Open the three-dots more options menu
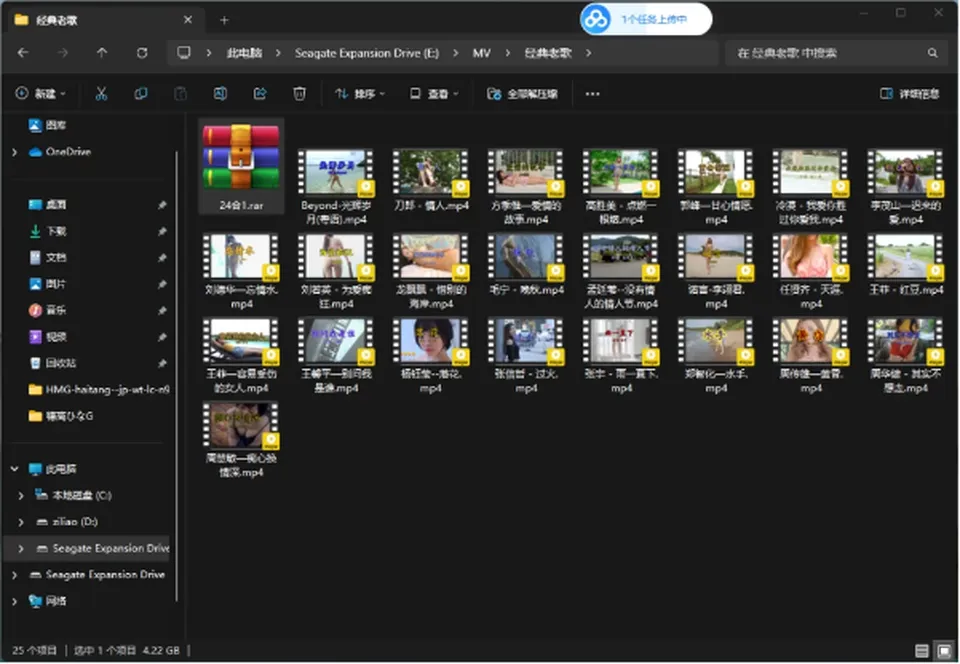This screenshot has height=664, width=960. (x=593, y=94)
